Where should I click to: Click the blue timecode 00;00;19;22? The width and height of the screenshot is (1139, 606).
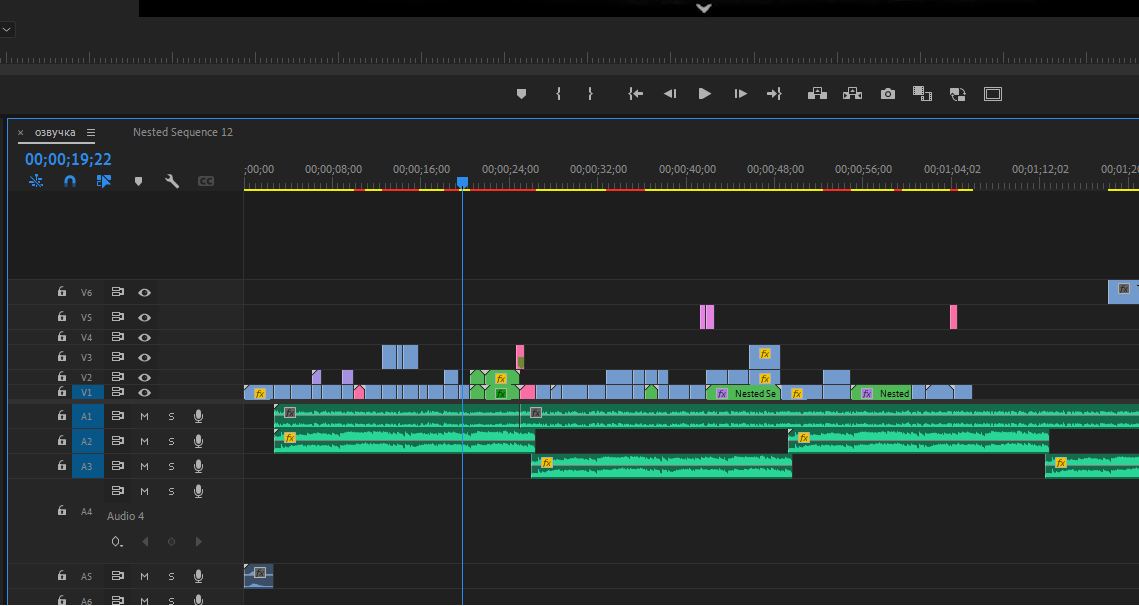[x=68, y=159]
